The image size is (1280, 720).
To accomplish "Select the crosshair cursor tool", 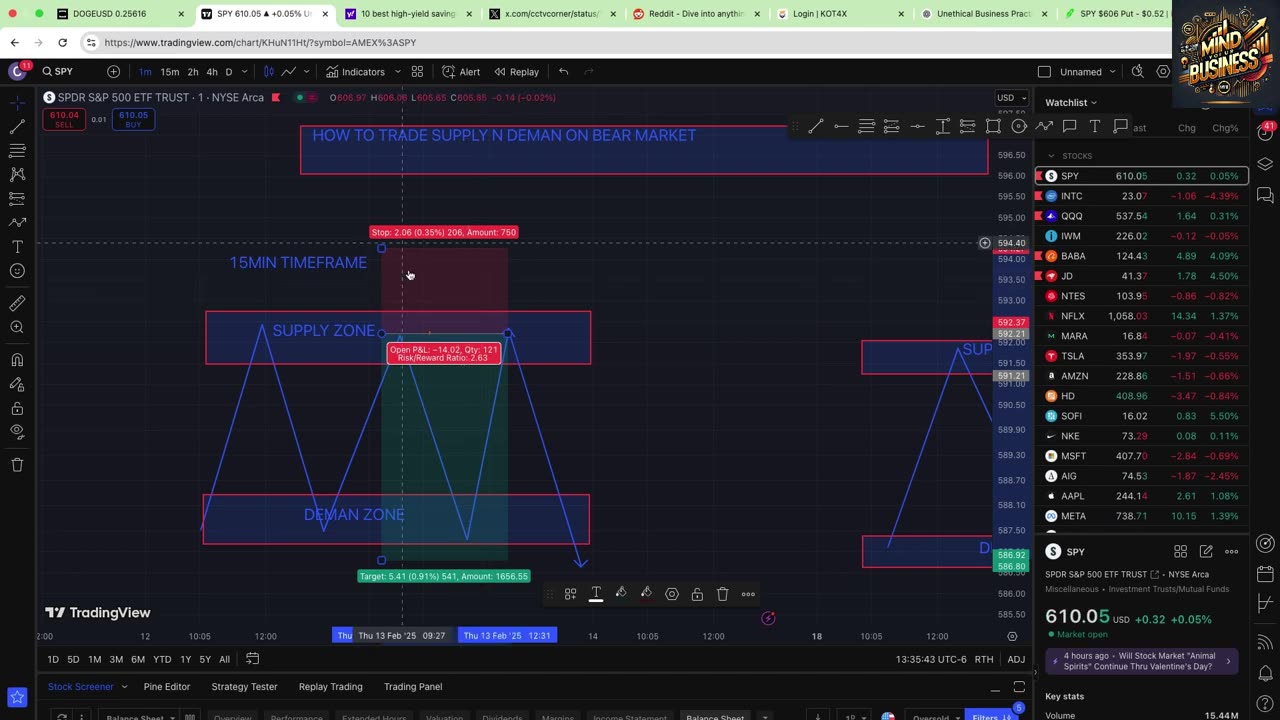I will (17, 102).
